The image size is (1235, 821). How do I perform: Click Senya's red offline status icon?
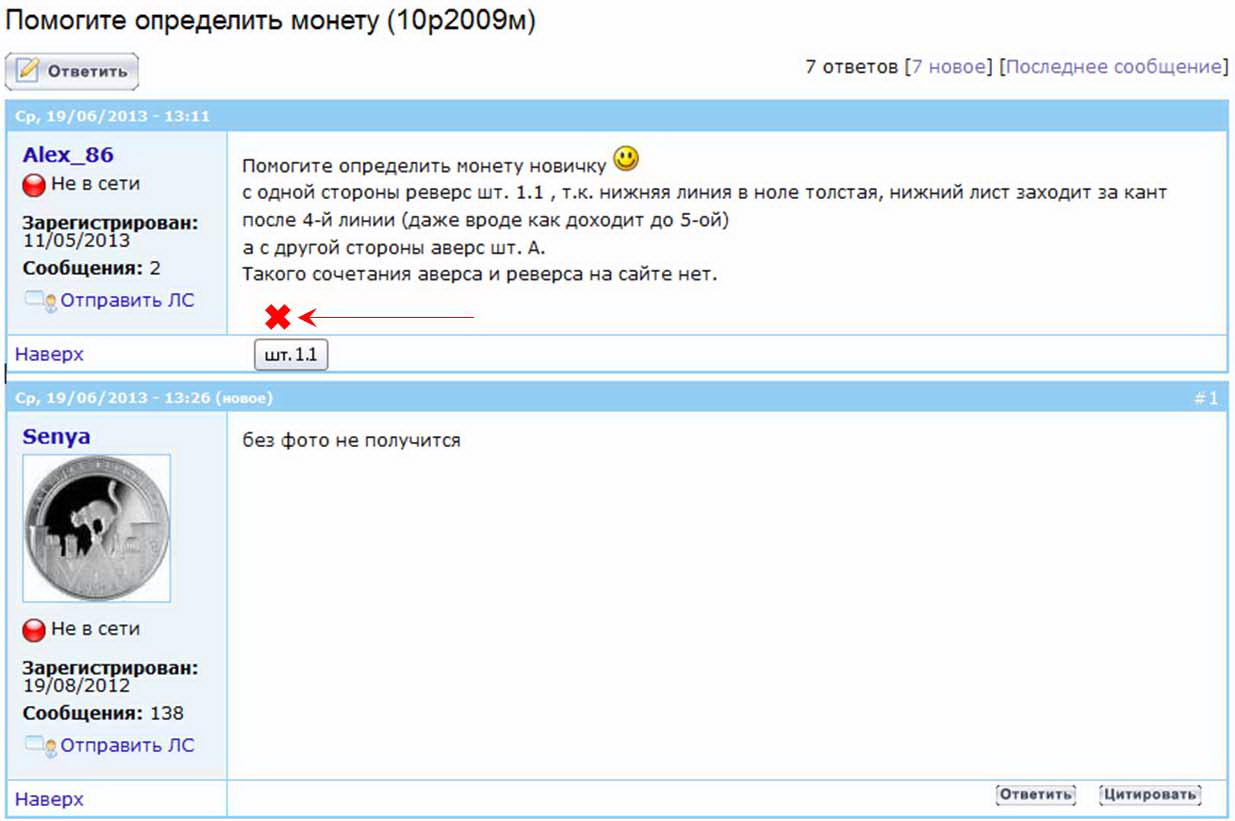pyautogui.click(x=34, y=630)
